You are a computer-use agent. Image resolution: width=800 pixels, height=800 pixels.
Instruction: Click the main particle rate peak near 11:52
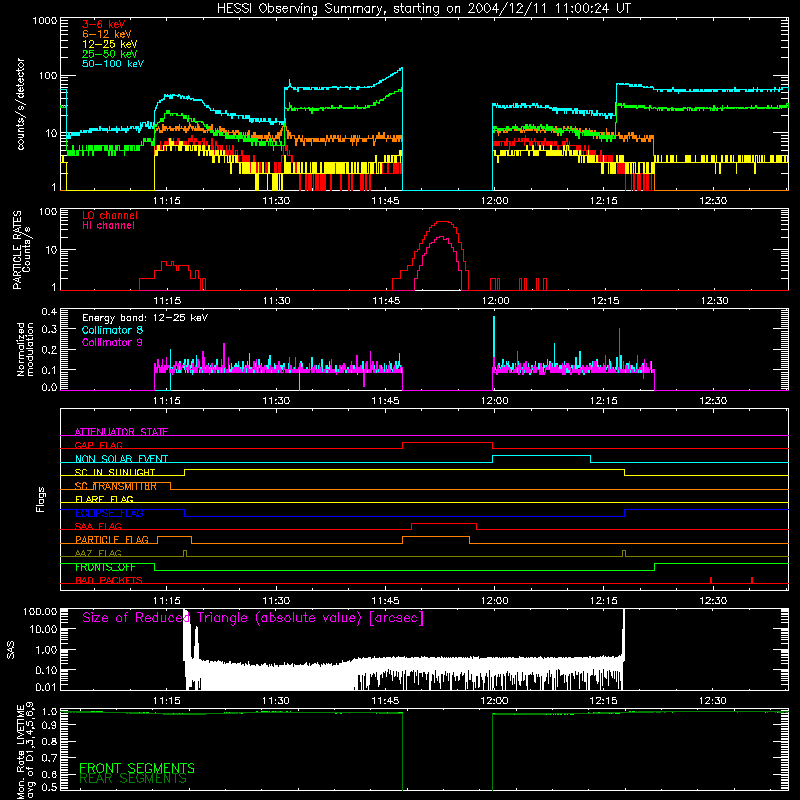pos(443,222)
